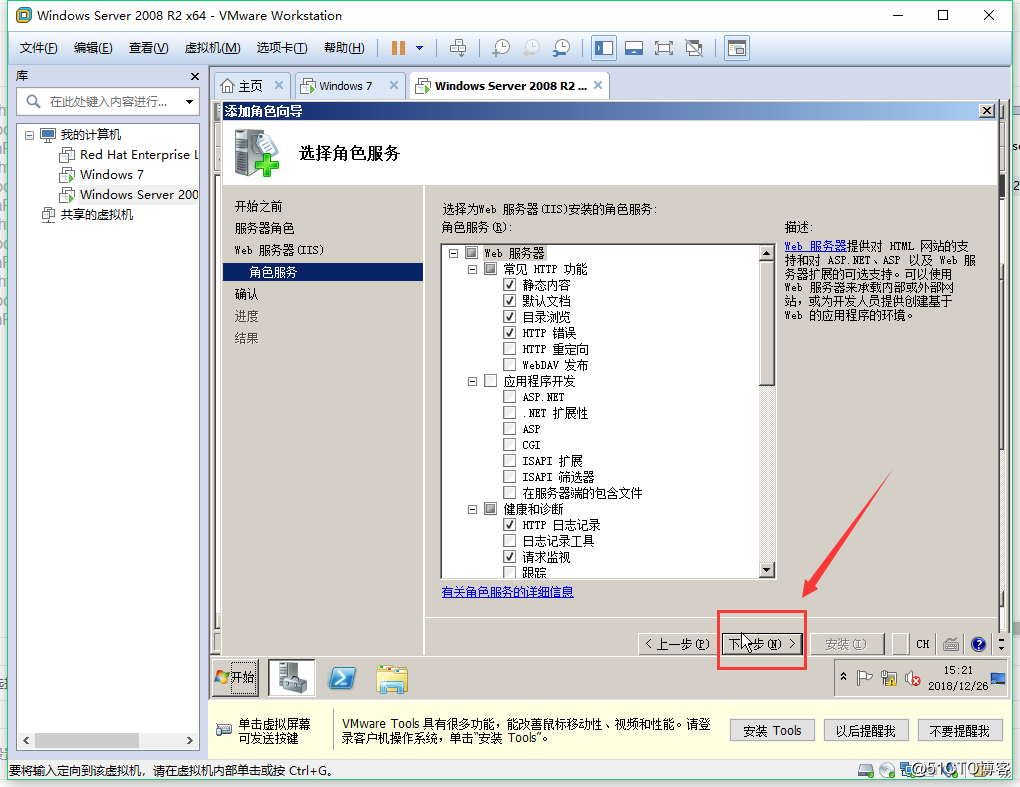Collapse the 常见 HTTP 功能 node
The height and width of the screenshot is (787, 1020).
[x=472, y=269]
